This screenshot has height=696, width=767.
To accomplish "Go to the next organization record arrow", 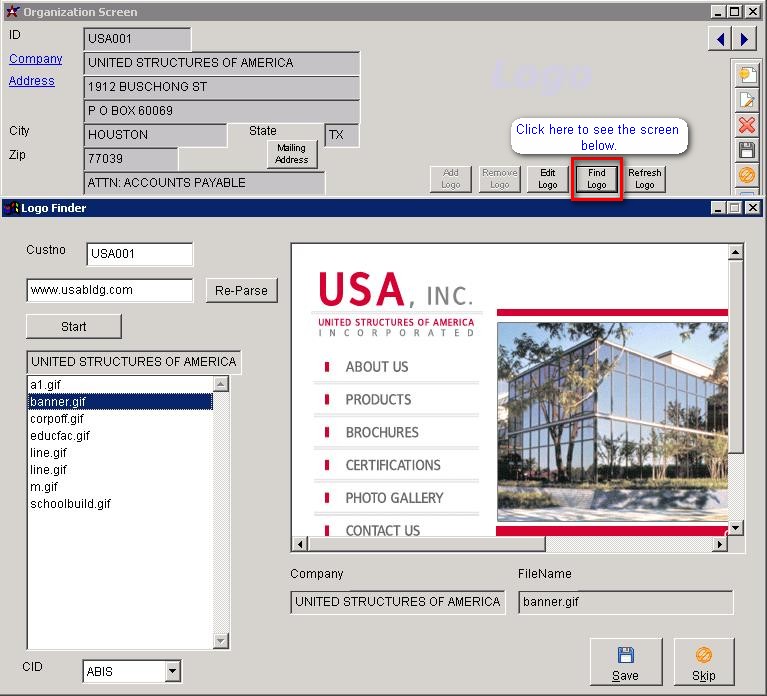I will tap(744, 39).
